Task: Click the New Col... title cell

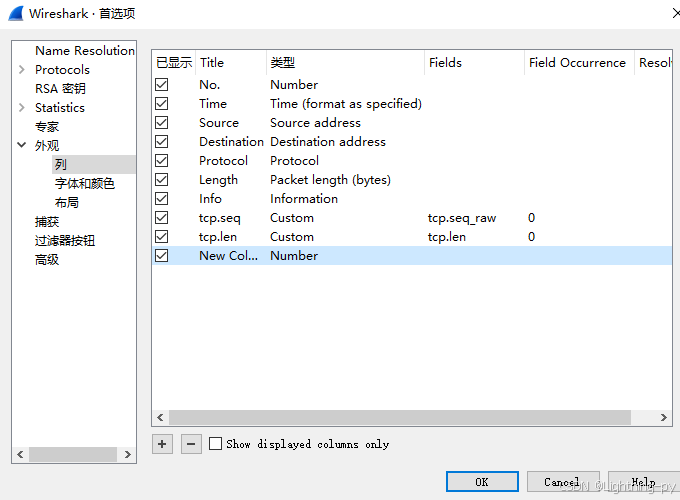Action: click(229, 256)
